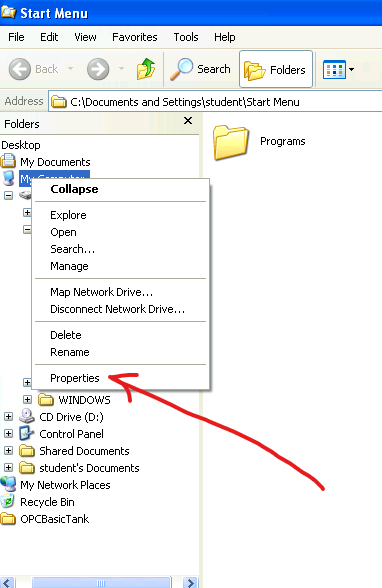
Task: Choose Map Network Drive...
Action: coord(121,292)
